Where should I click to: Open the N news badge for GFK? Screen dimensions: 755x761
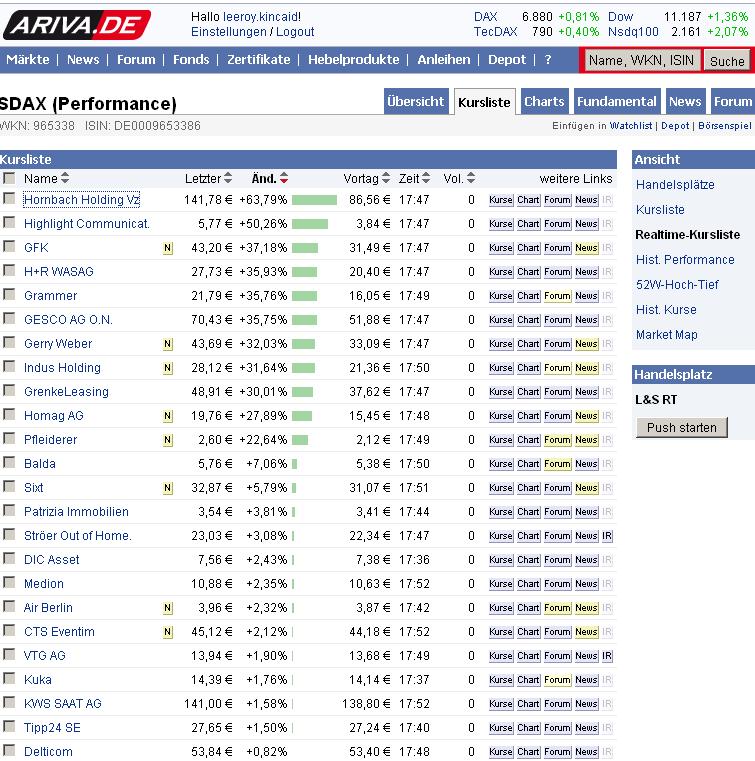(x=168, y=248)
